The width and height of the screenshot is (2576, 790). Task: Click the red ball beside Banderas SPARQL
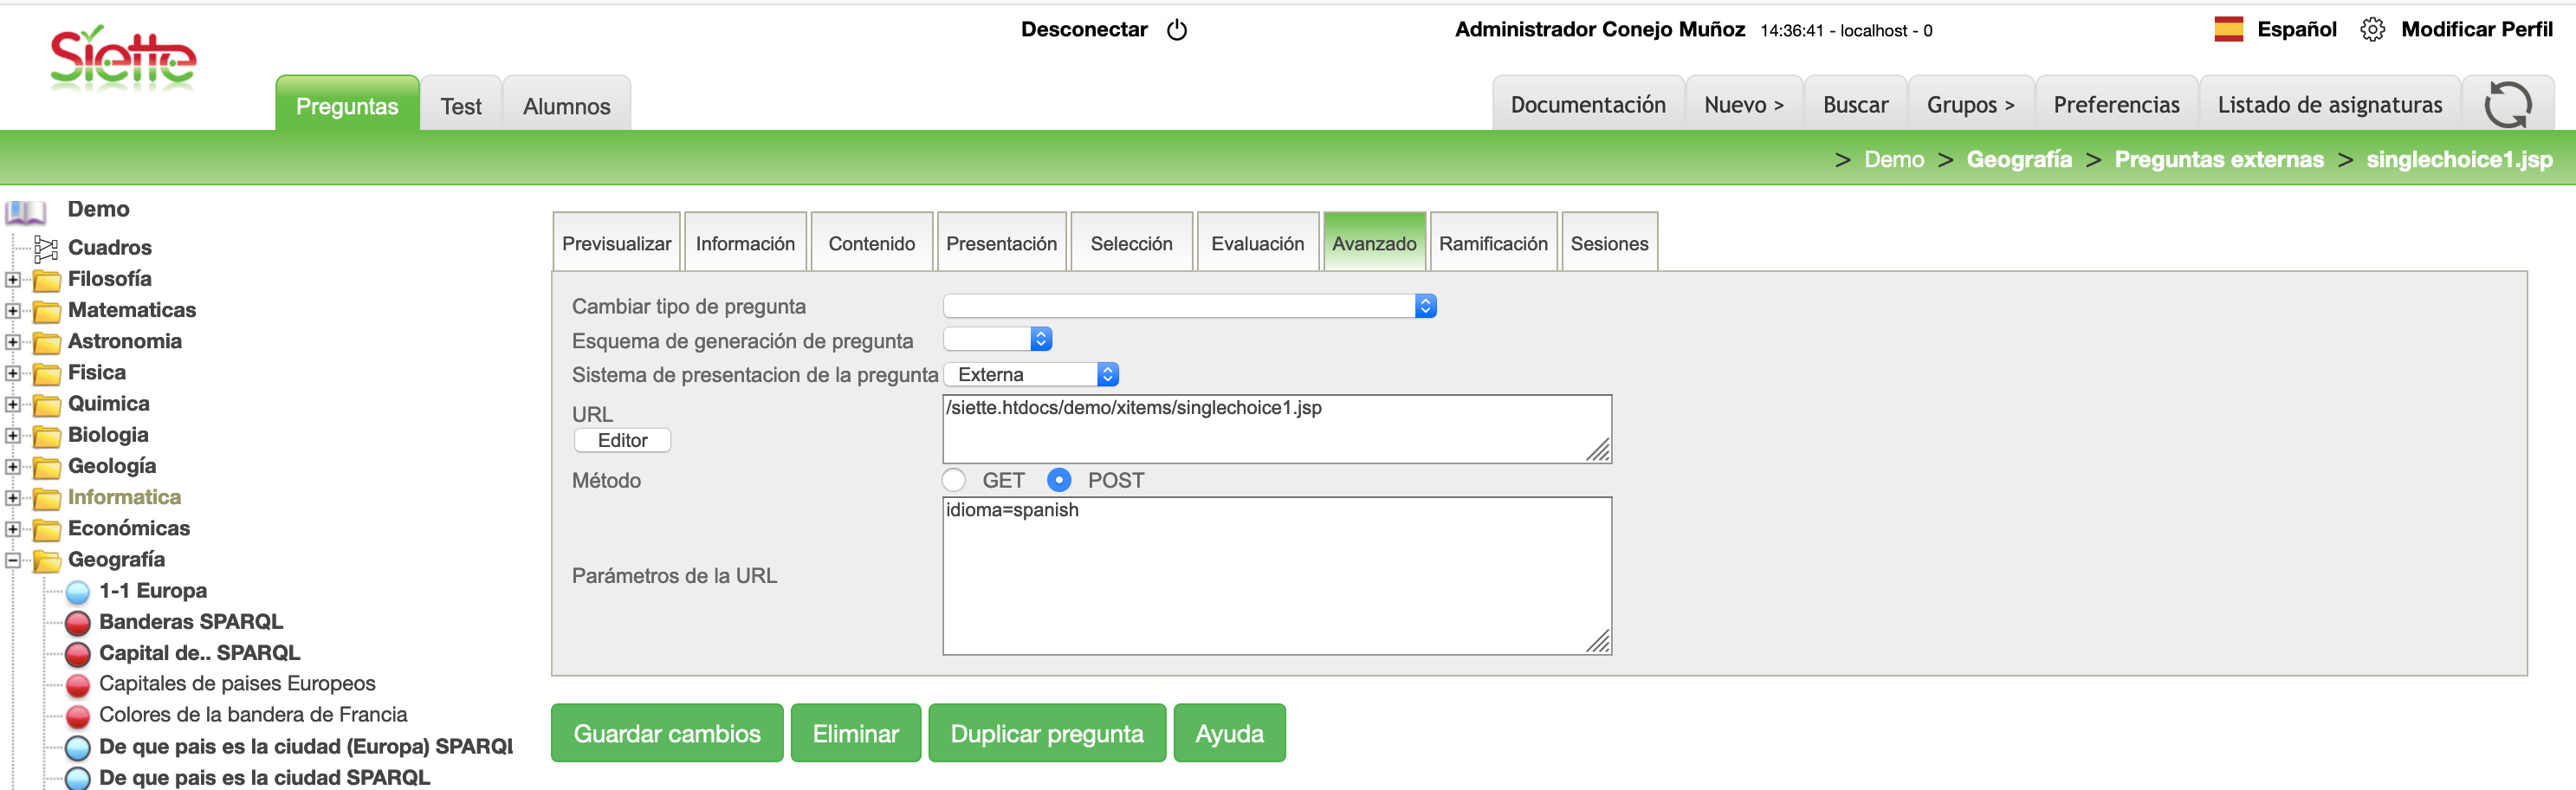coord(78,623)
